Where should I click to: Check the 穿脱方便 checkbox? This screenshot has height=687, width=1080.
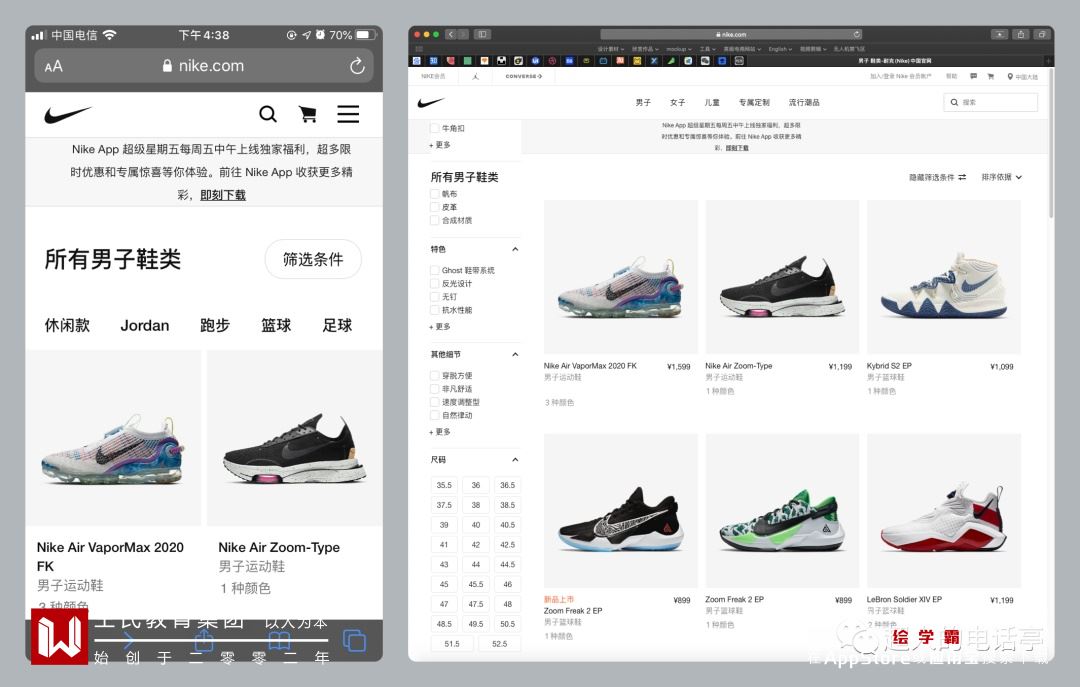coord(435,376)
